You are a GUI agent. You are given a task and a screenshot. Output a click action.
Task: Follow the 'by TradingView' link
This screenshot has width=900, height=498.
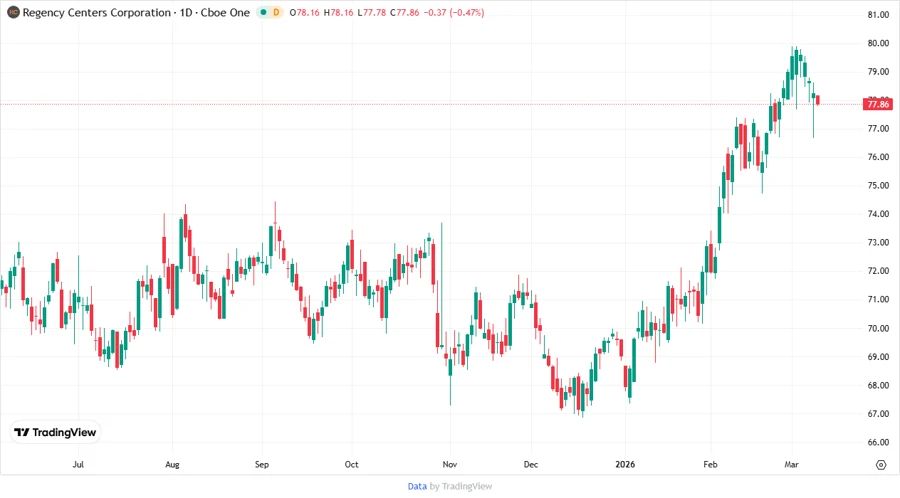pyautogui.click(x=461, y=487)
